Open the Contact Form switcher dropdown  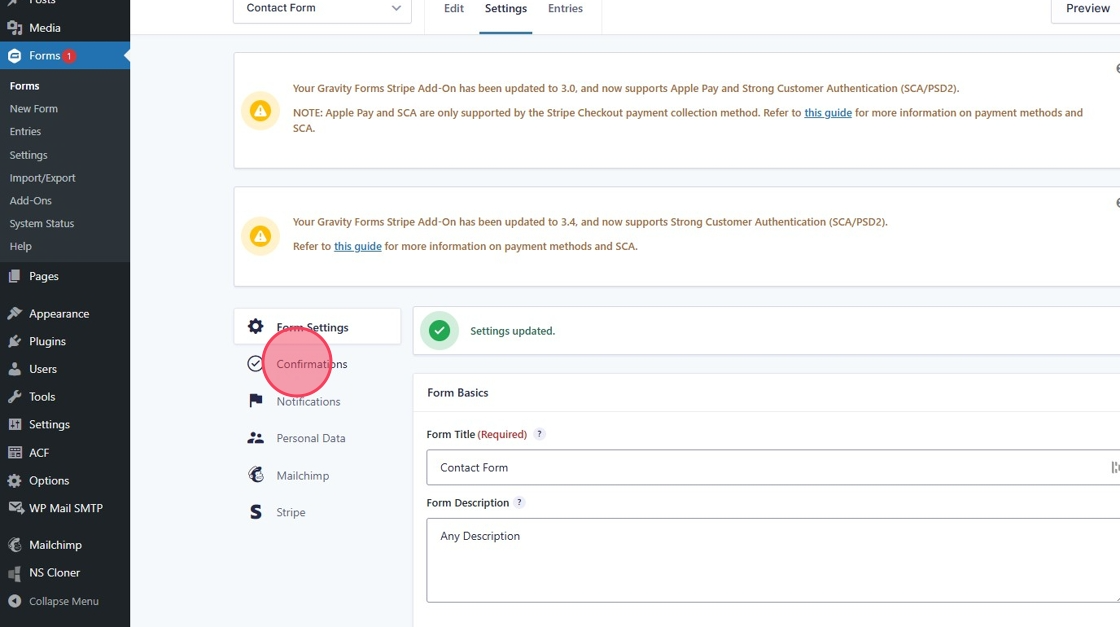322,9
